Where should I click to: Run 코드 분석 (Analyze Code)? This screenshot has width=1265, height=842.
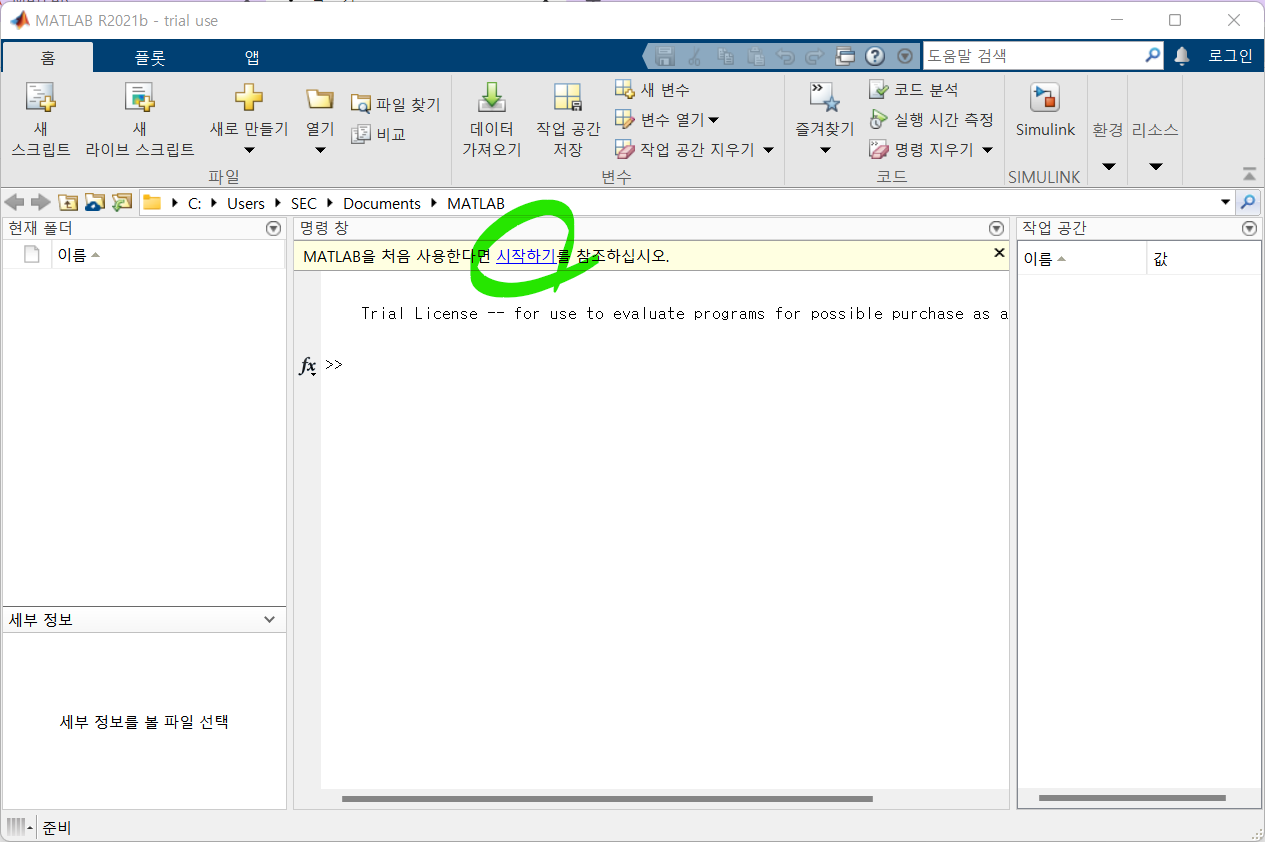(x=914, y=90)
